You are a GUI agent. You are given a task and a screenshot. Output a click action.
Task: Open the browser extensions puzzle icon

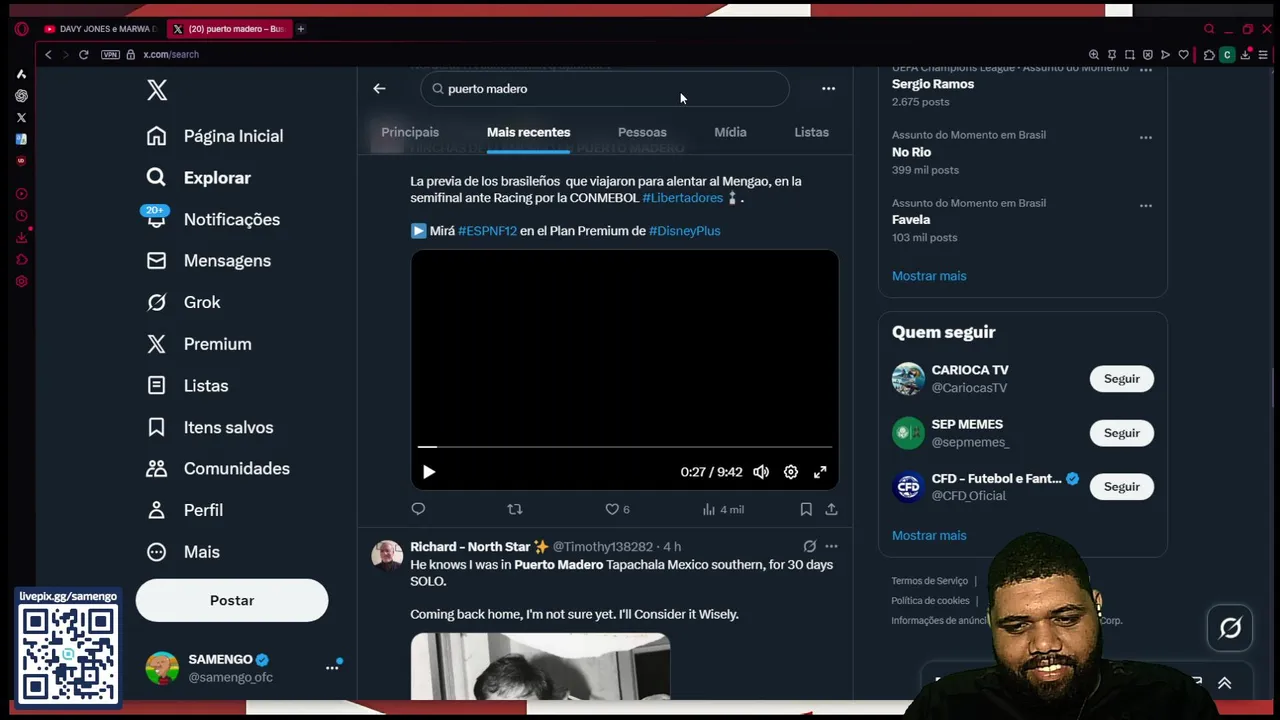click(1209, 55)
